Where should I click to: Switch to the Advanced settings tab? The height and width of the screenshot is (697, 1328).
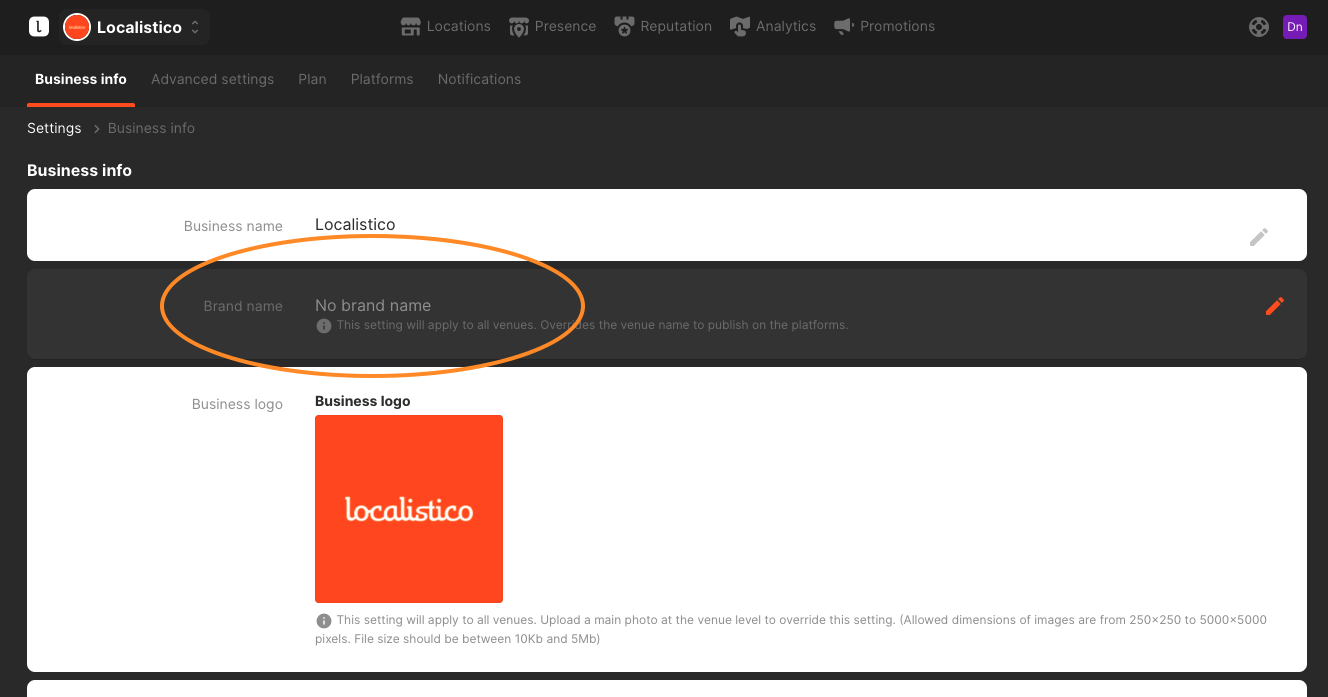(x=212, y=80)
